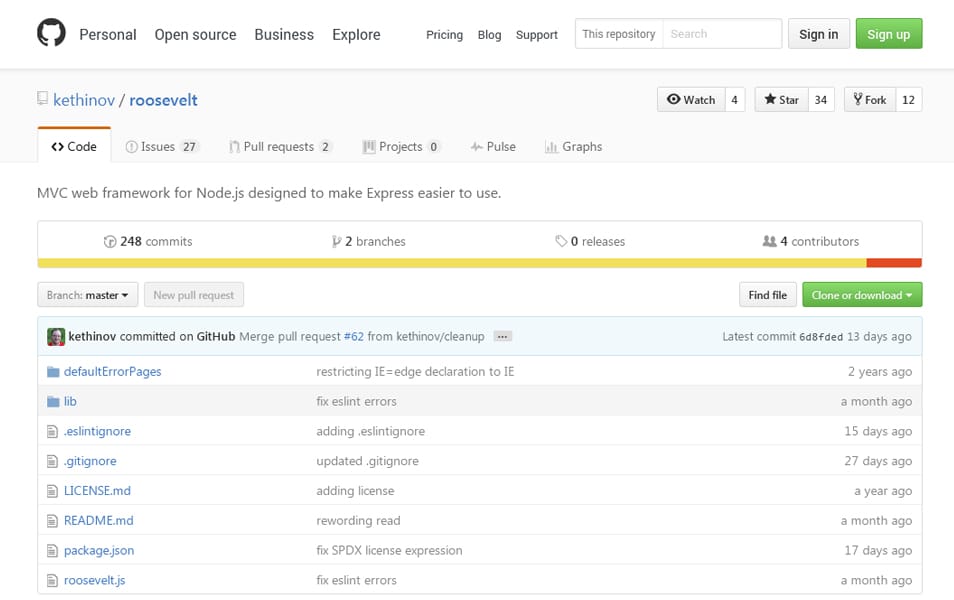954x600 pixels.
Task: Expand the Branch: master dropdown
Action: [x=88, y=295]
